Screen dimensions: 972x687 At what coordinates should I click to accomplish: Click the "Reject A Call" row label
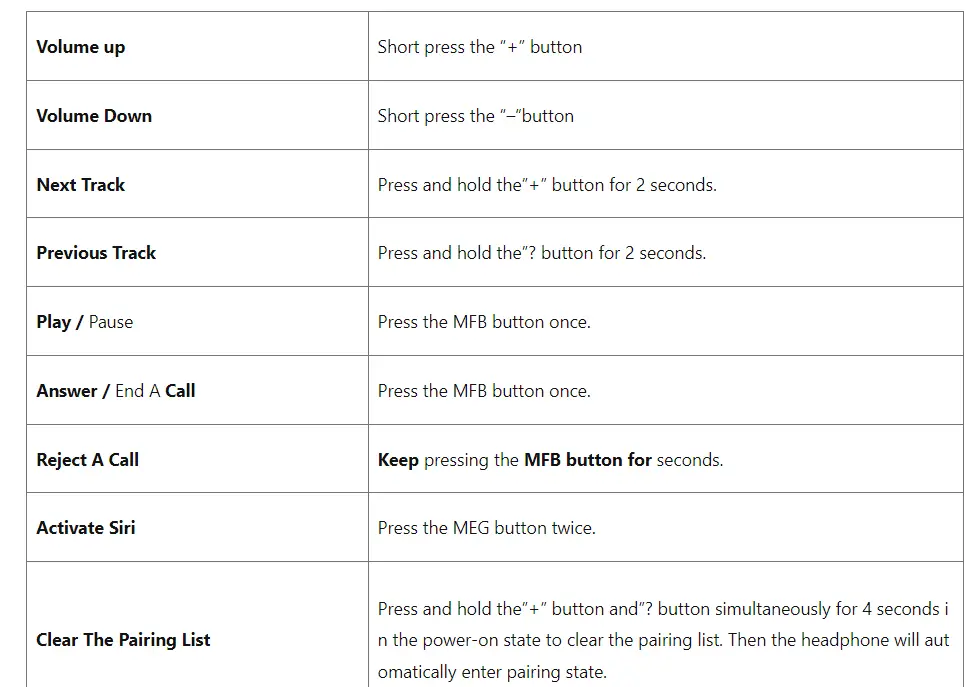coord(87,460)
